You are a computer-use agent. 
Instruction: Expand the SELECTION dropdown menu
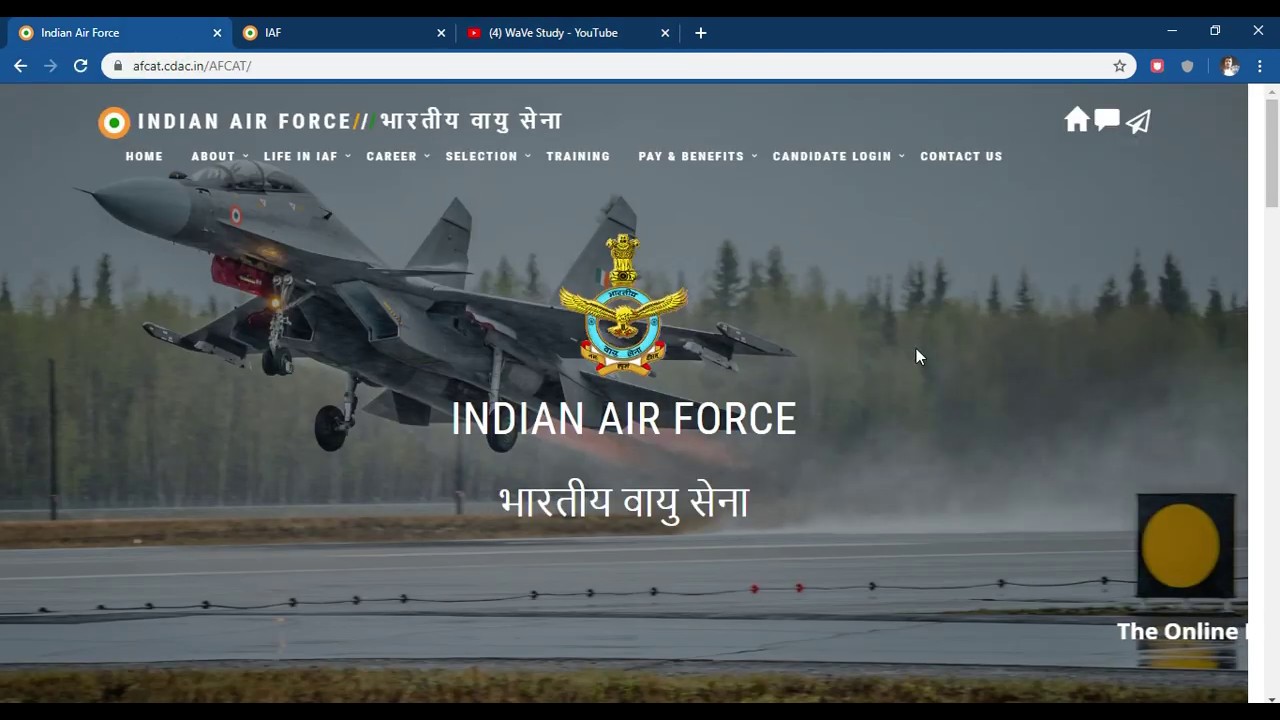pyautogui.click(x=487, y=156)
